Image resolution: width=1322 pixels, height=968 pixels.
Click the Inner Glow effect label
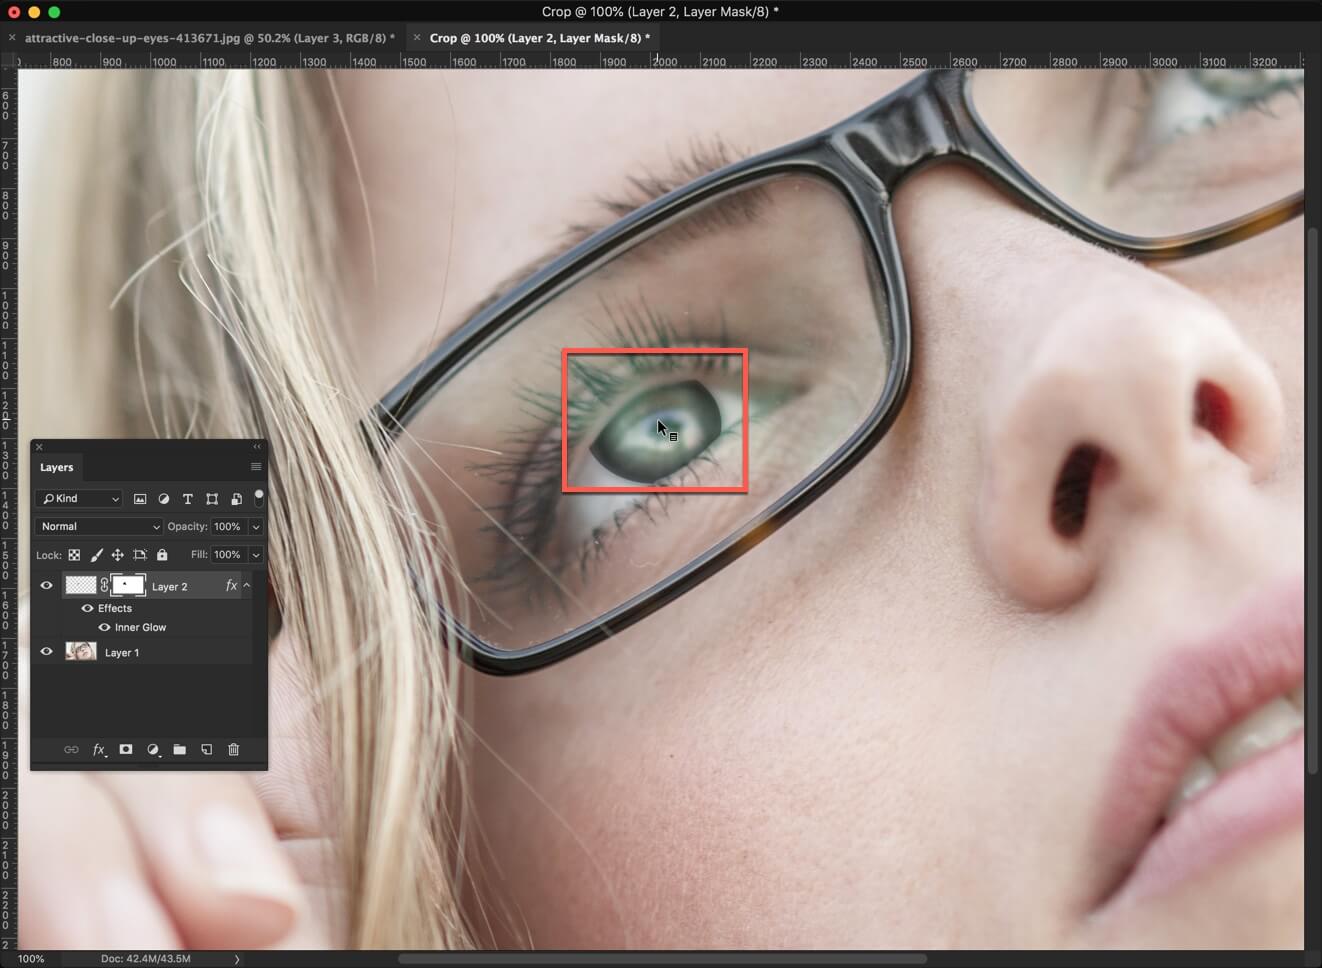[141, 628]
